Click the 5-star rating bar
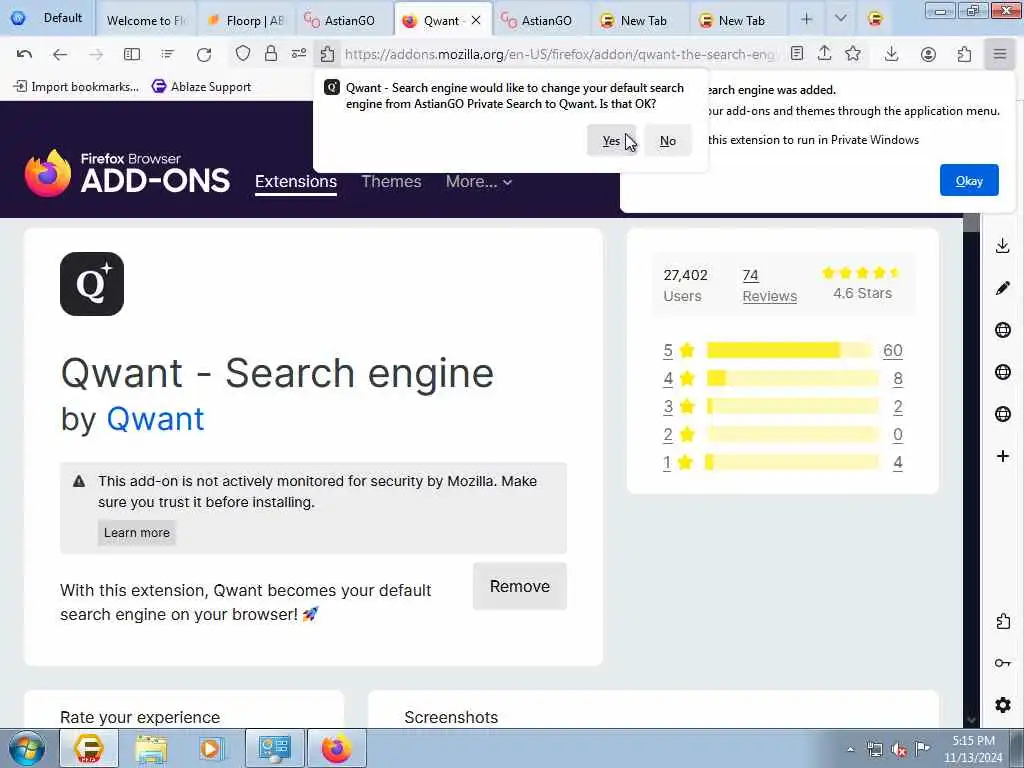Viewport: 1024px width, 768px height. [789, 350]
